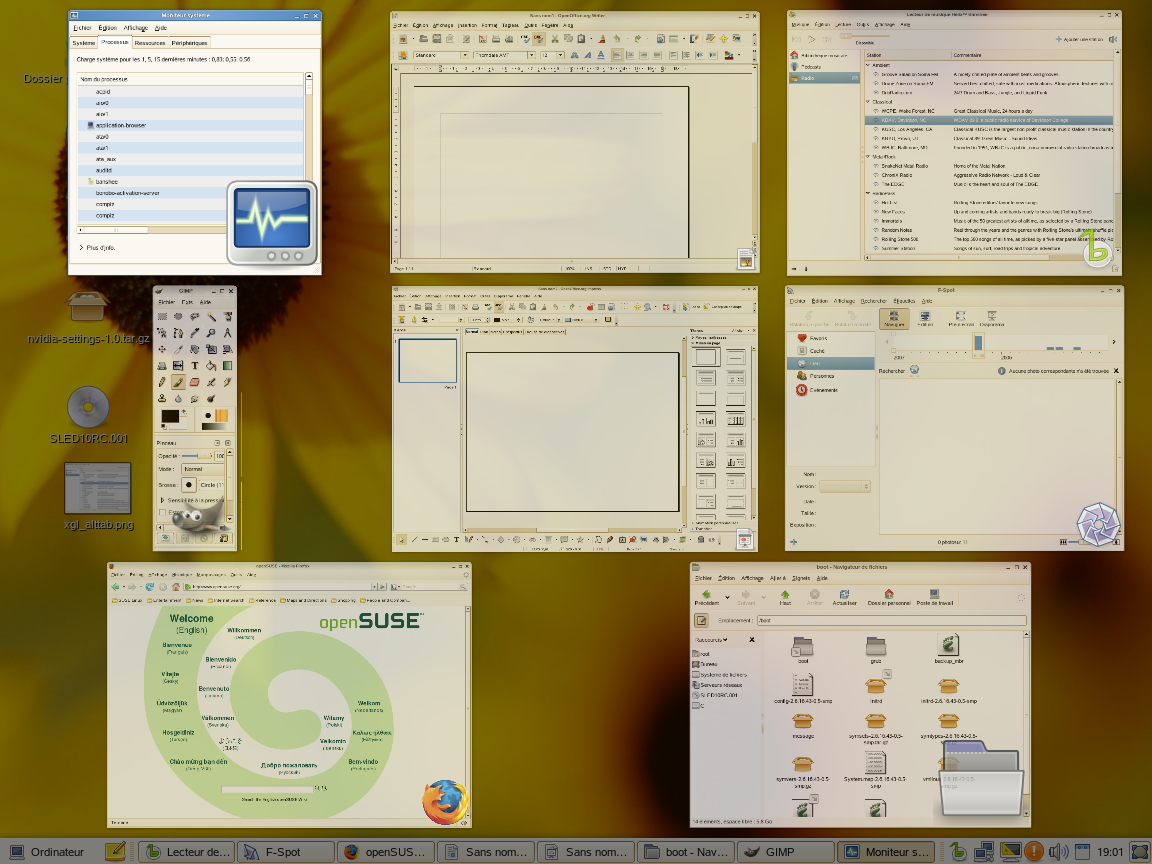Open backup_mbr file in file browser
The height and width of the screenshot is (864, 1152).
coord(948,649)
